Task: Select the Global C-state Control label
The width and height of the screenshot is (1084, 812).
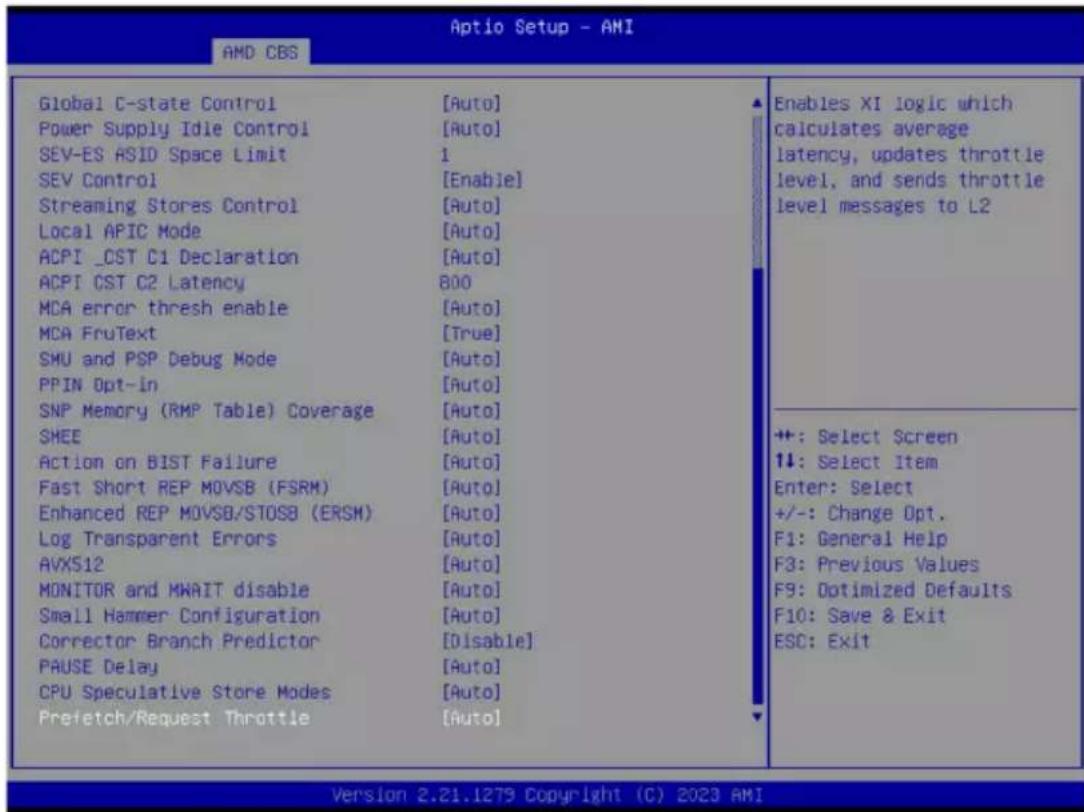Action: pos(157,104)
